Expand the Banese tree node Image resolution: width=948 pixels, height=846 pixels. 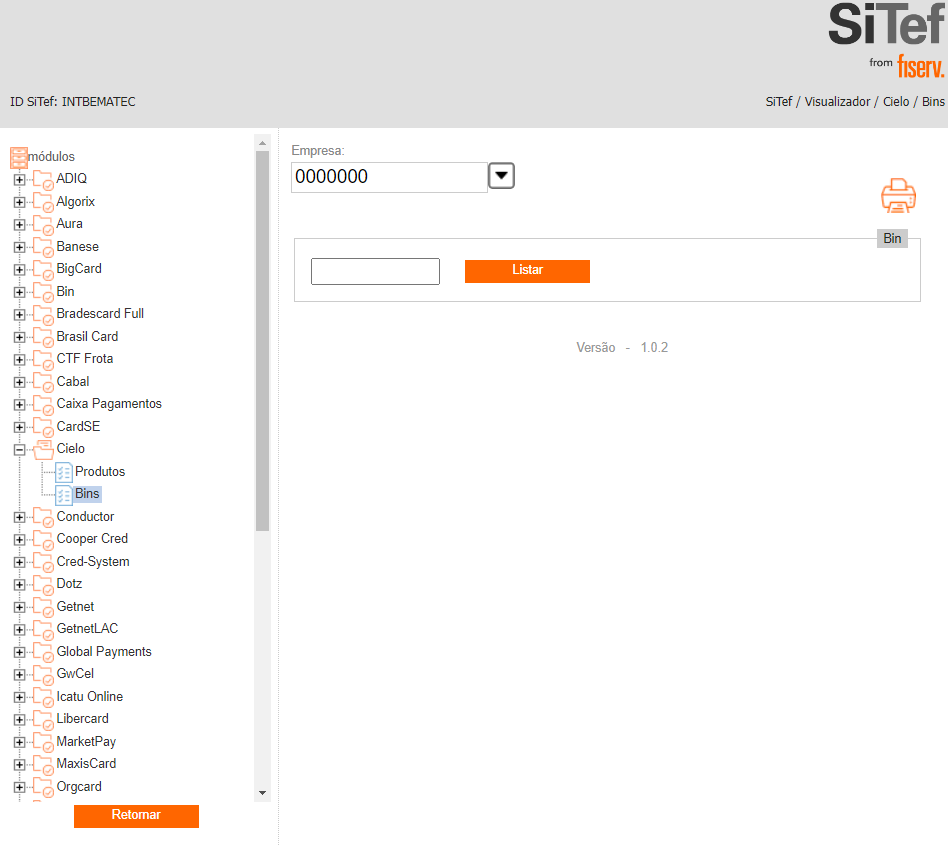pyautogui.click(x=19, y=247)
